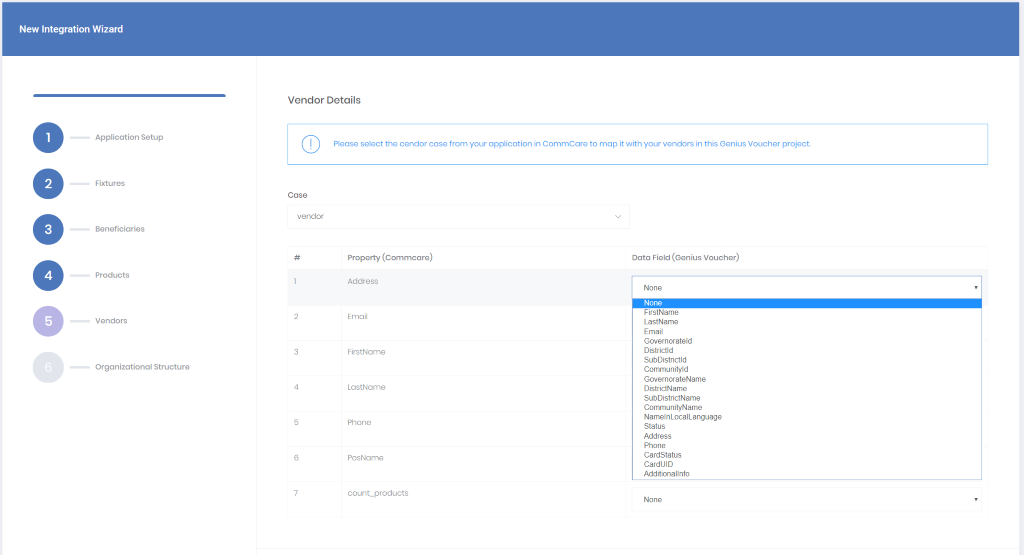This screenshot has height=555, width=1024.
Task: Select FirstName from the dropdown list
Action: pos(661,313)
